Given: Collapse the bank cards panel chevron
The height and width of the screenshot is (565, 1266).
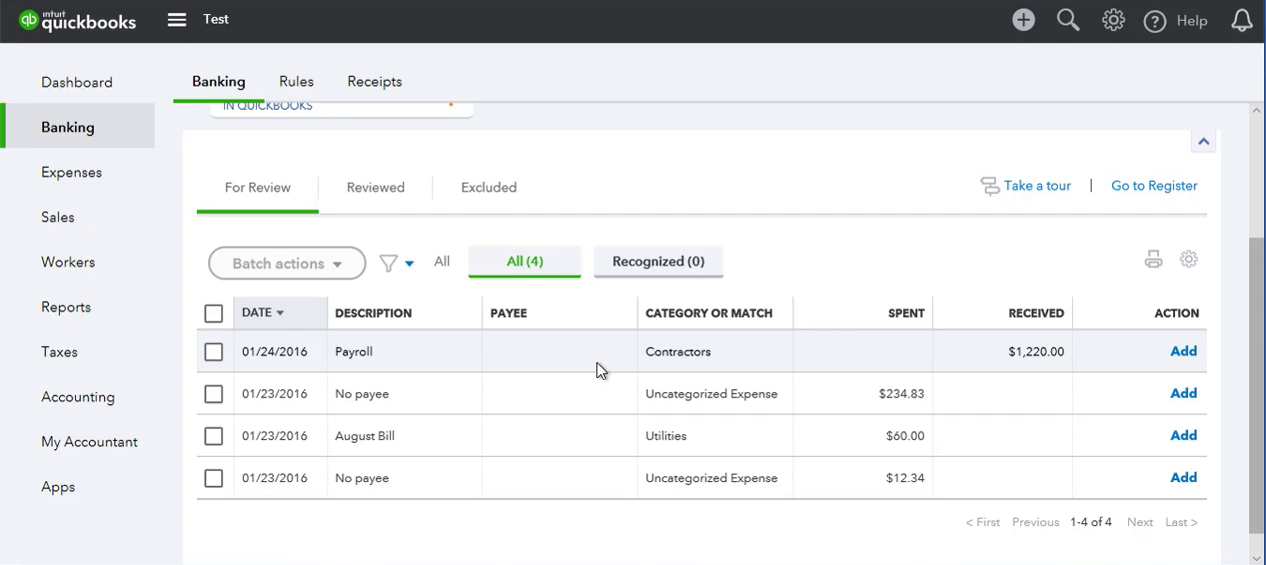Looking at the screenshot, I should tap(1203, 141).
